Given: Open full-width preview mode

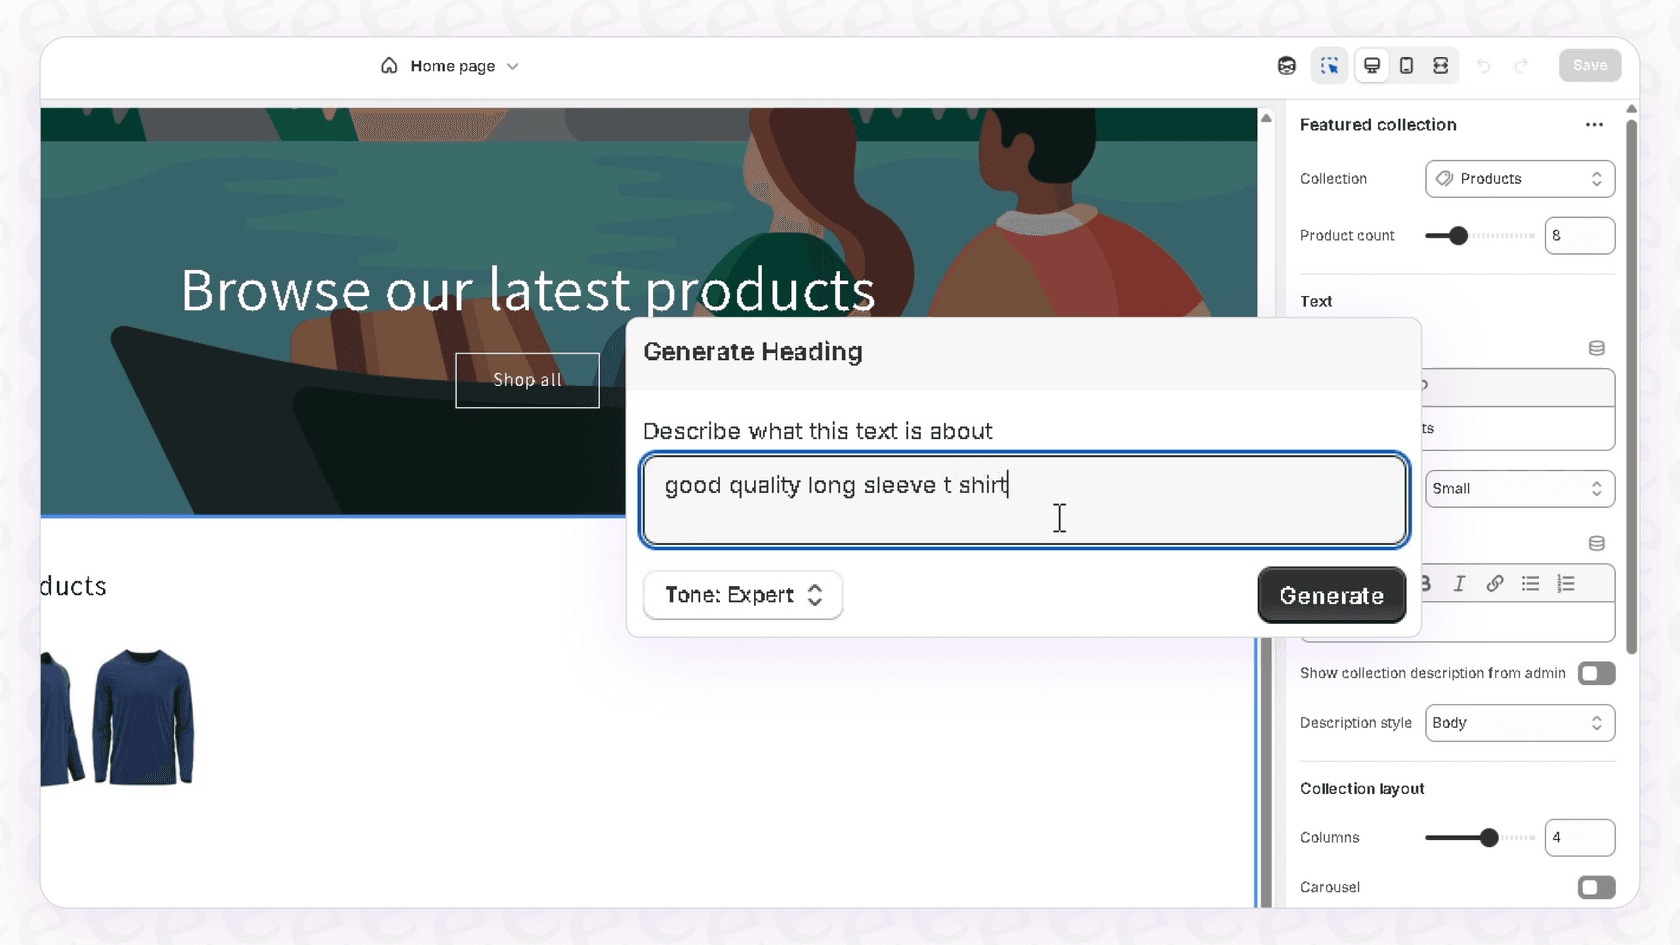Looking at the screenshot, I should click(1440, 65).
